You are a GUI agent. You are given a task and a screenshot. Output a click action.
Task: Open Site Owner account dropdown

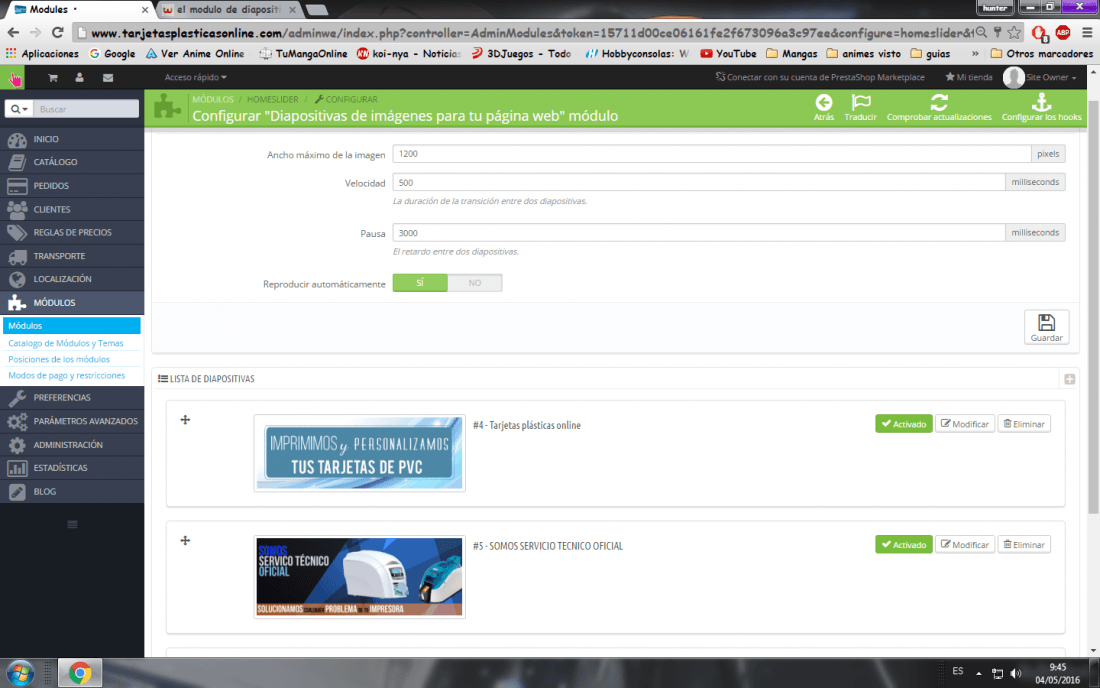click(1040, 77)
